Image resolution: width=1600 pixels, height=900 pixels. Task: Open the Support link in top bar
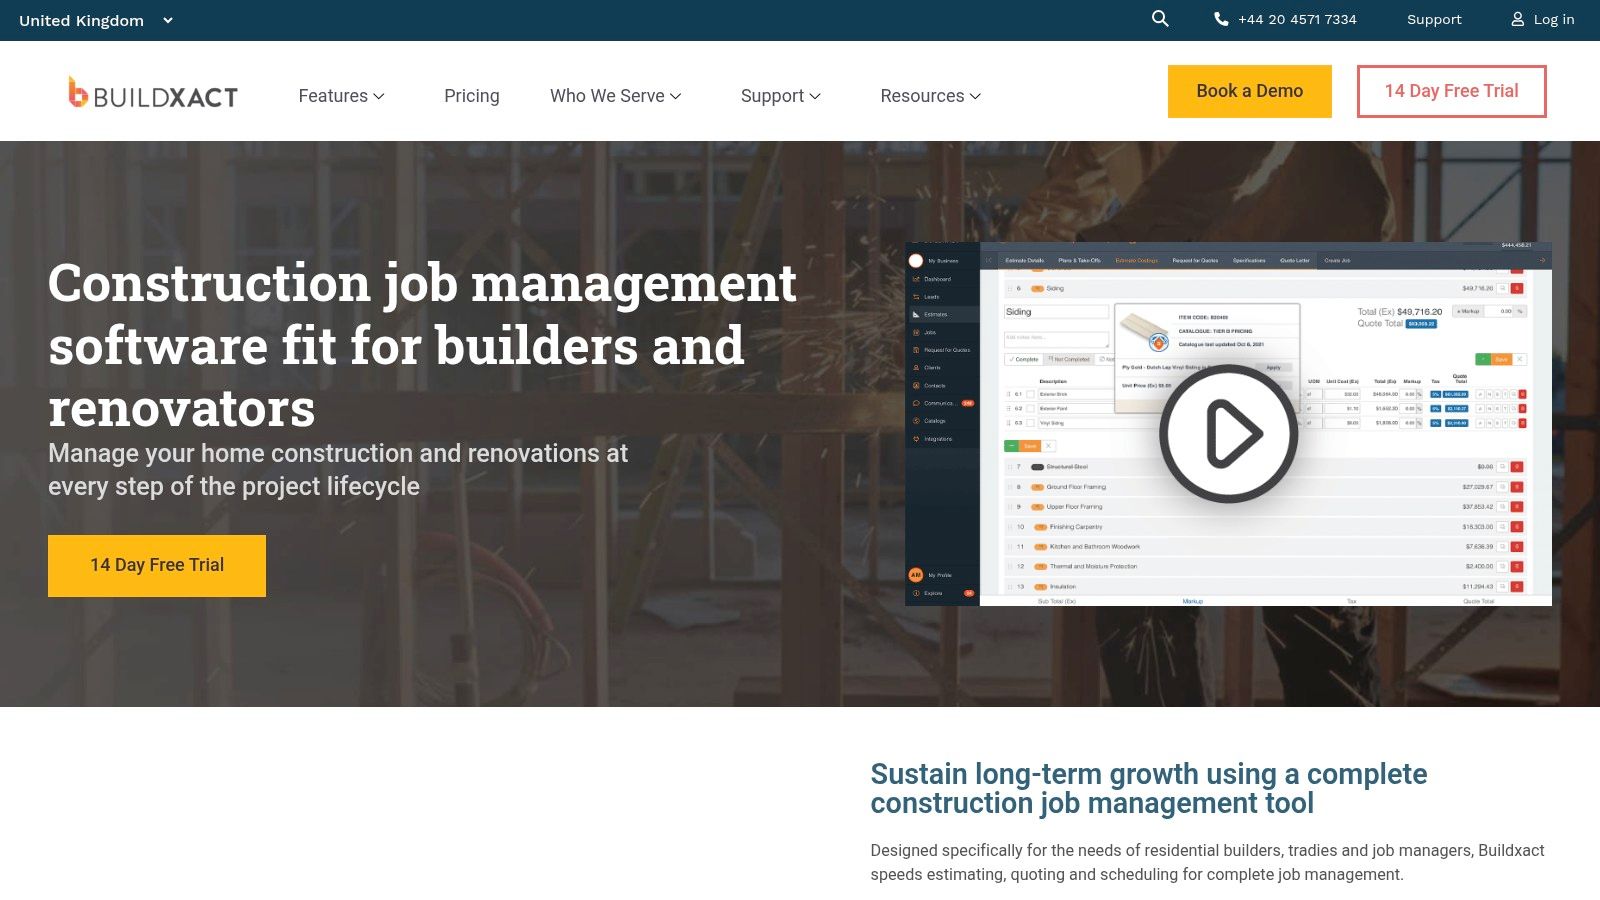coord(1434,19)
